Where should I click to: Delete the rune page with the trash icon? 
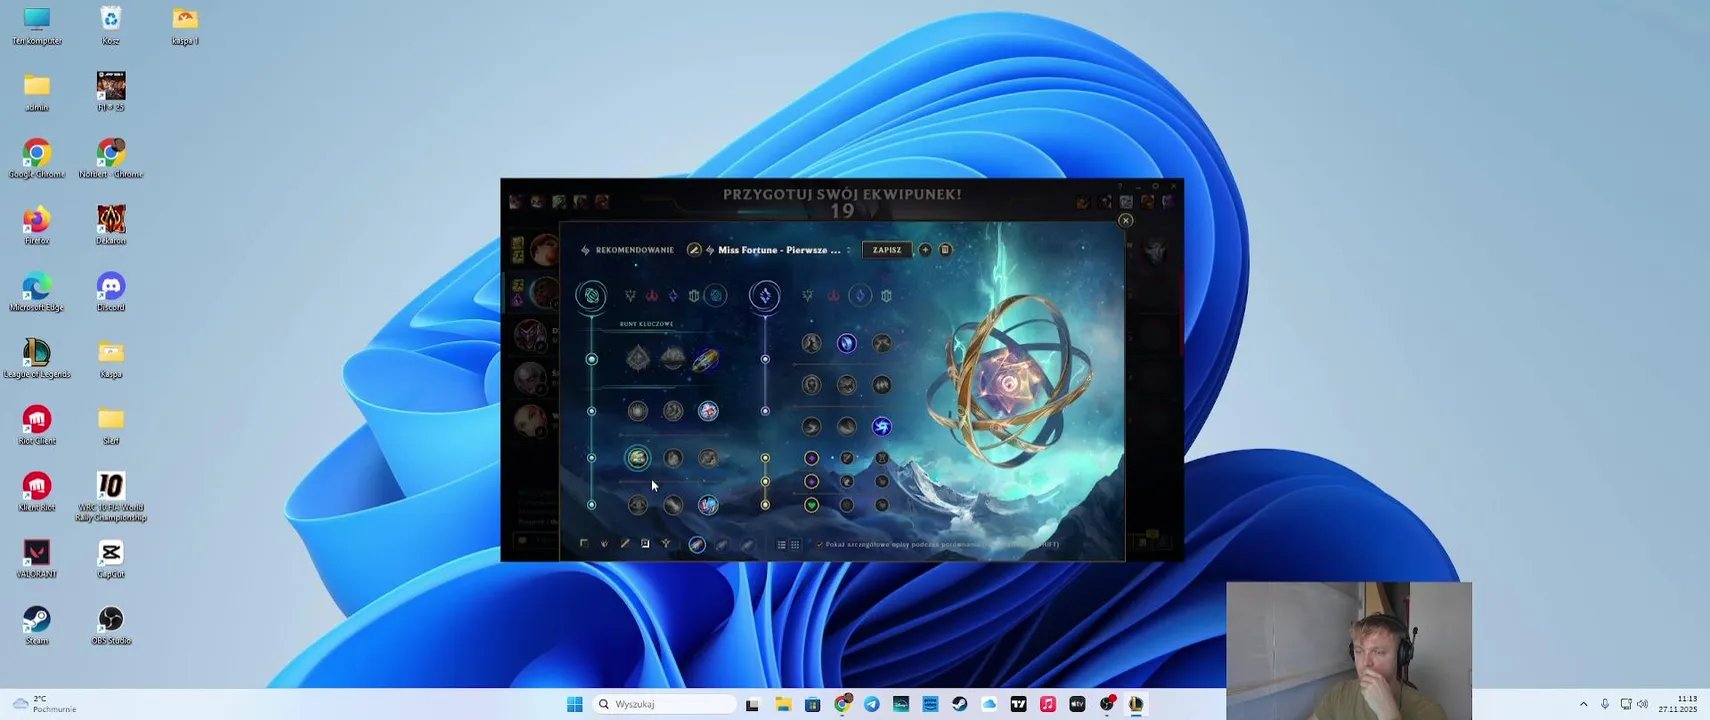point(945,250)
